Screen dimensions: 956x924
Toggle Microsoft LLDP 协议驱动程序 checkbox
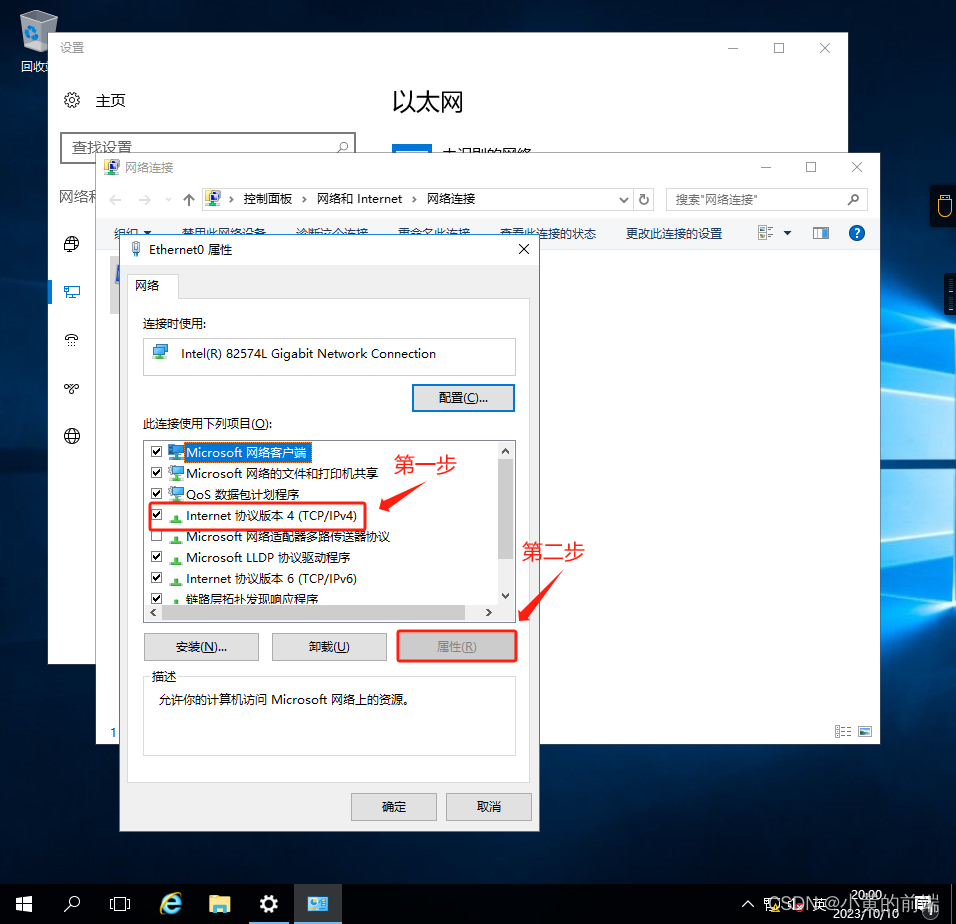(x=157, y=556)
